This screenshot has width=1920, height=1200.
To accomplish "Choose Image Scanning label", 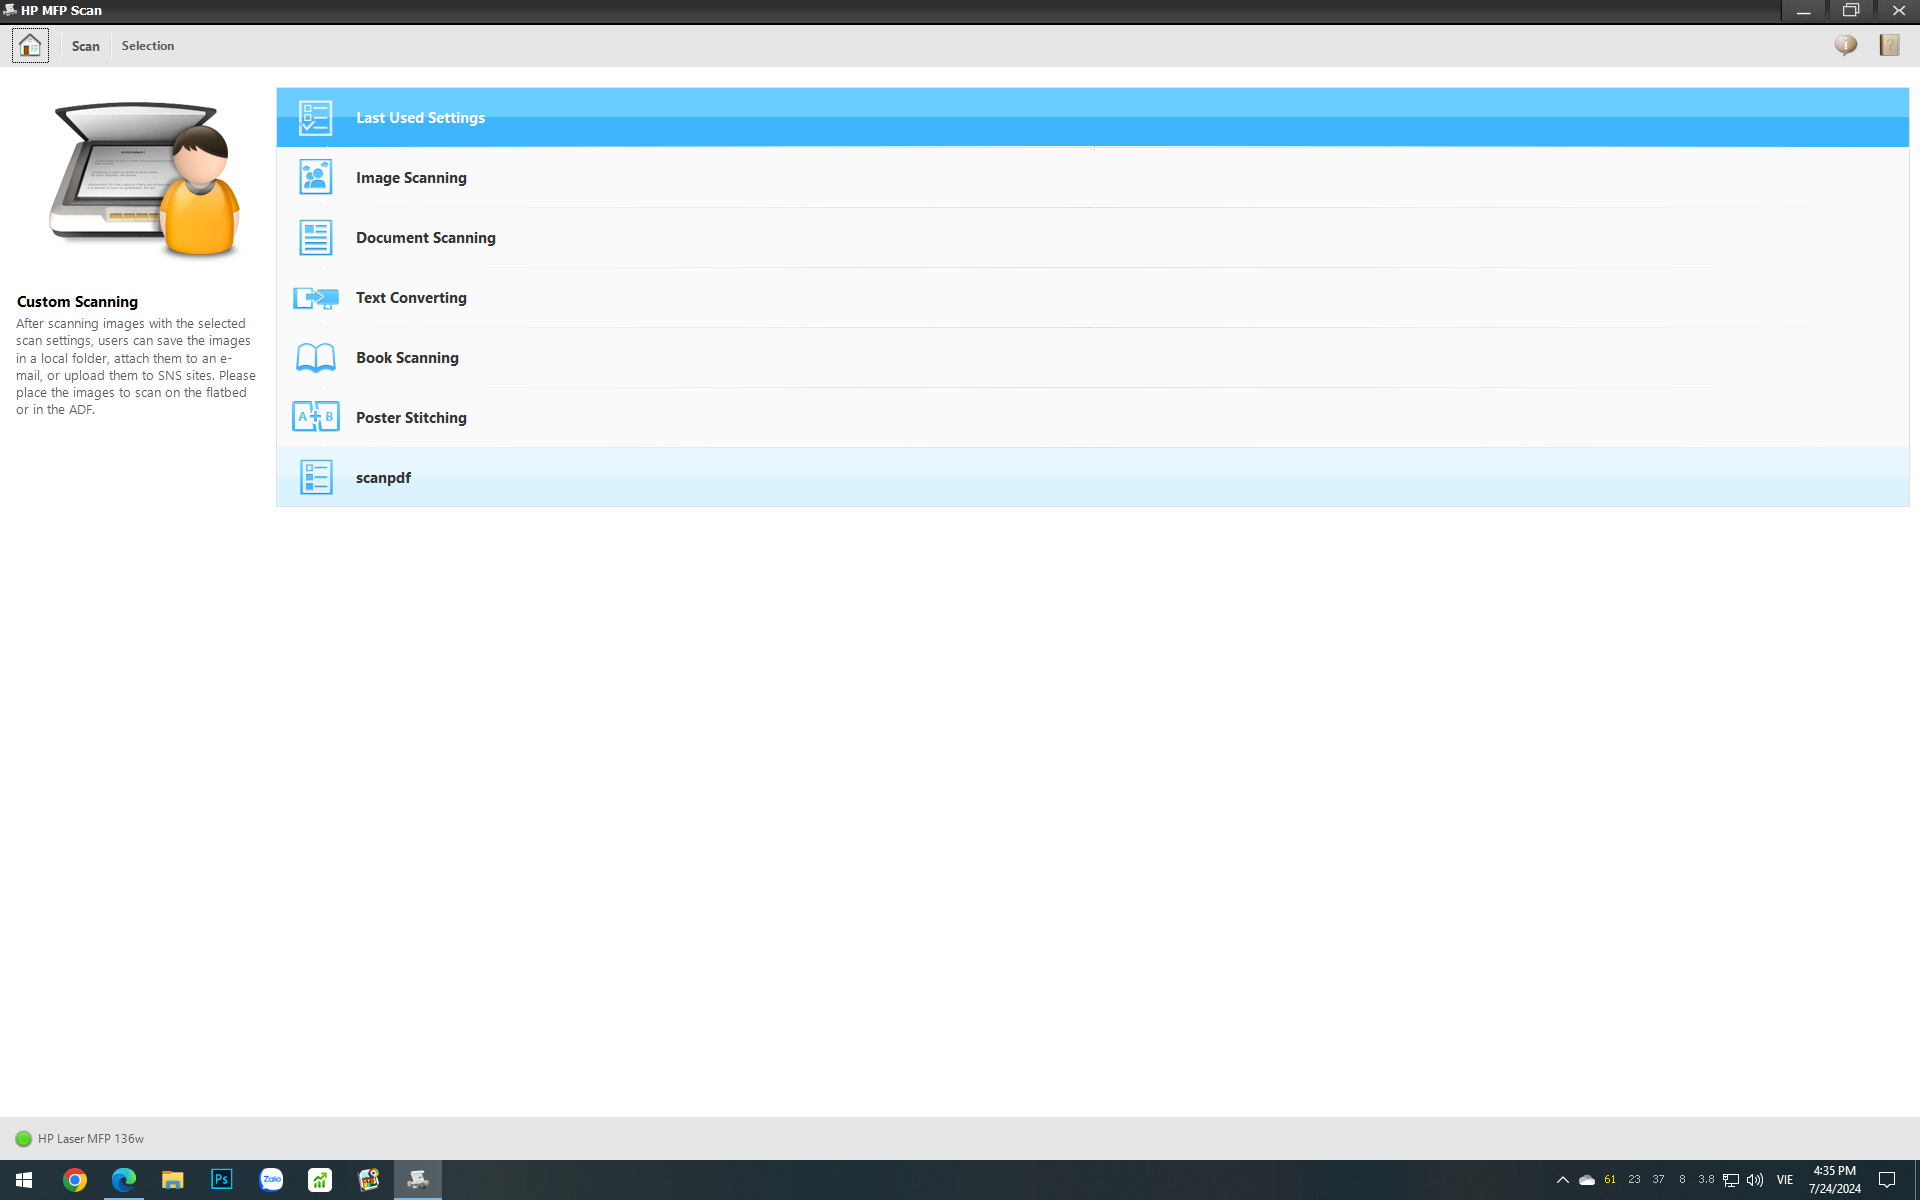I will pyautogui.click(x=411, y=178).
